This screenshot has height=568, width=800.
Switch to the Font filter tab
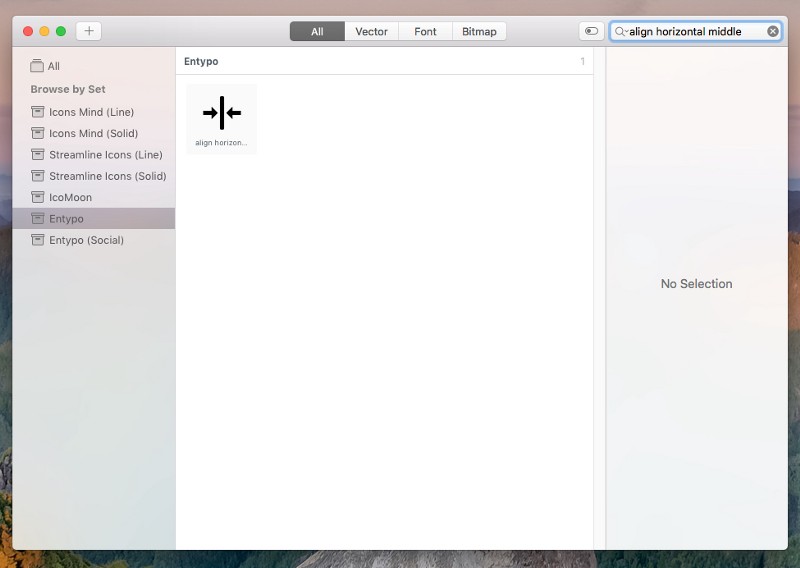click(426, 31)
